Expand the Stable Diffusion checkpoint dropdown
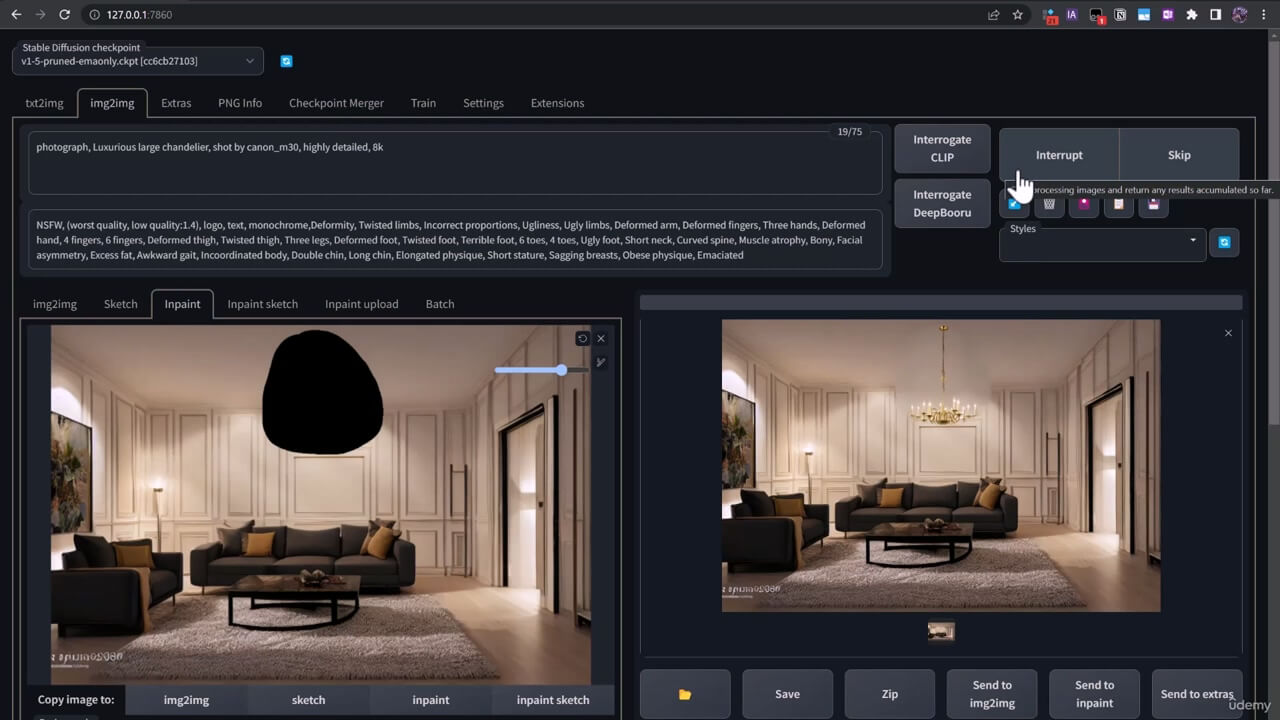This screenshot has width=1280, height=720. (x=250, y=61)
